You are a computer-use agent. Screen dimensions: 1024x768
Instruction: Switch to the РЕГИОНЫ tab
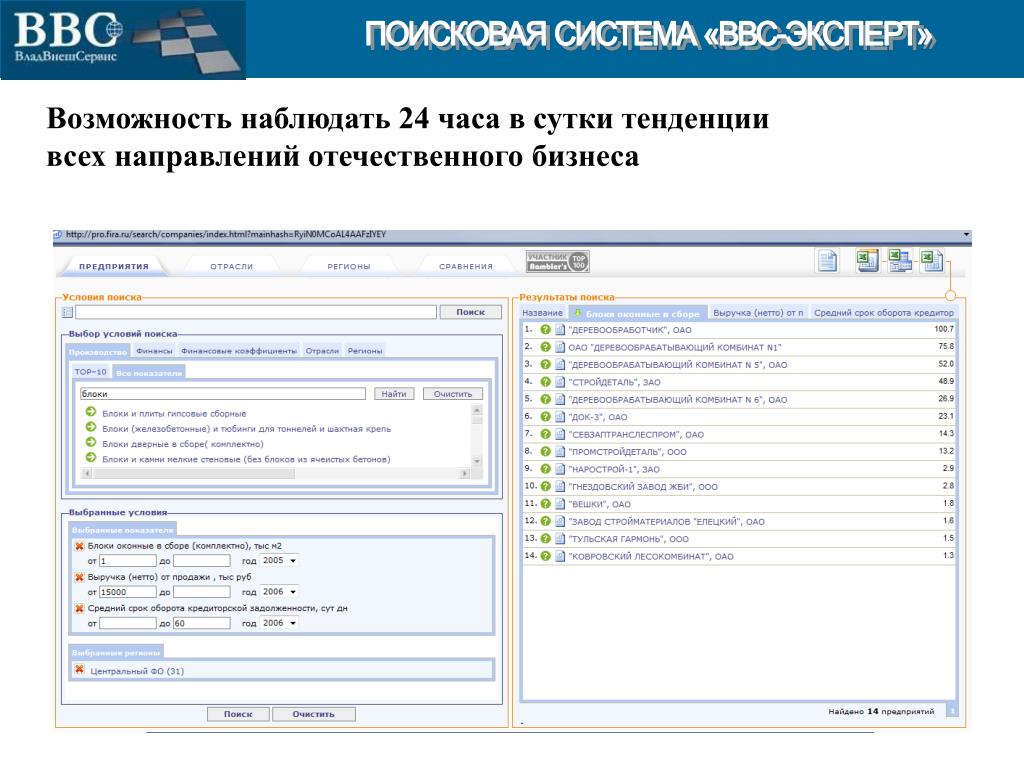click(349, 266)
